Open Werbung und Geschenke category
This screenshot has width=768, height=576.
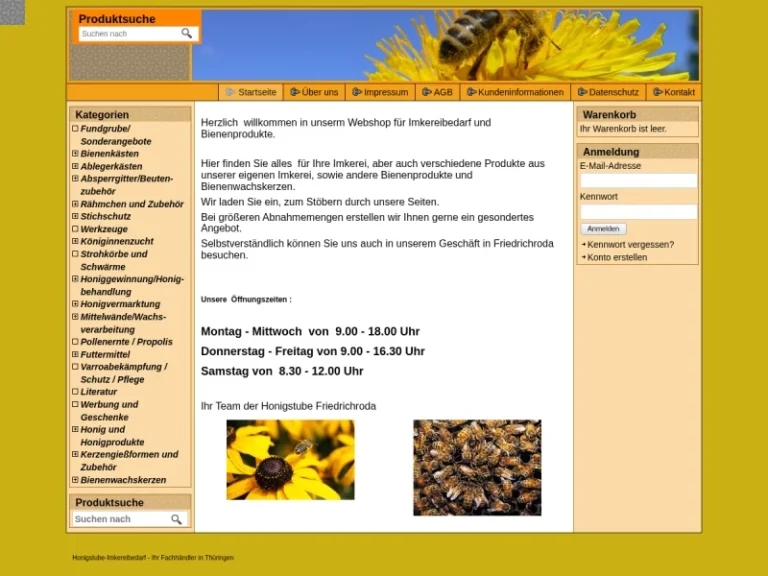pyautogui.click(x=109, y=410)
